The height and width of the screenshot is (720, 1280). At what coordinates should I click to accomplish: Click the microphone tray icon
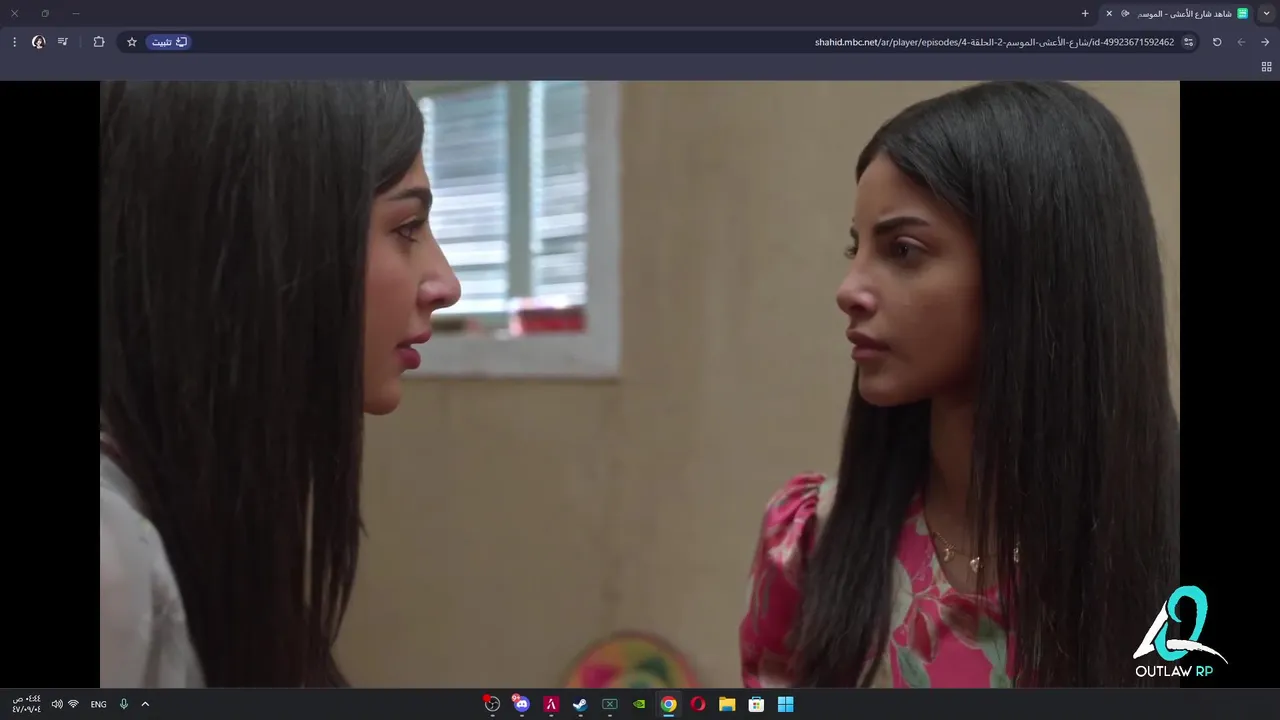(124, 704)
